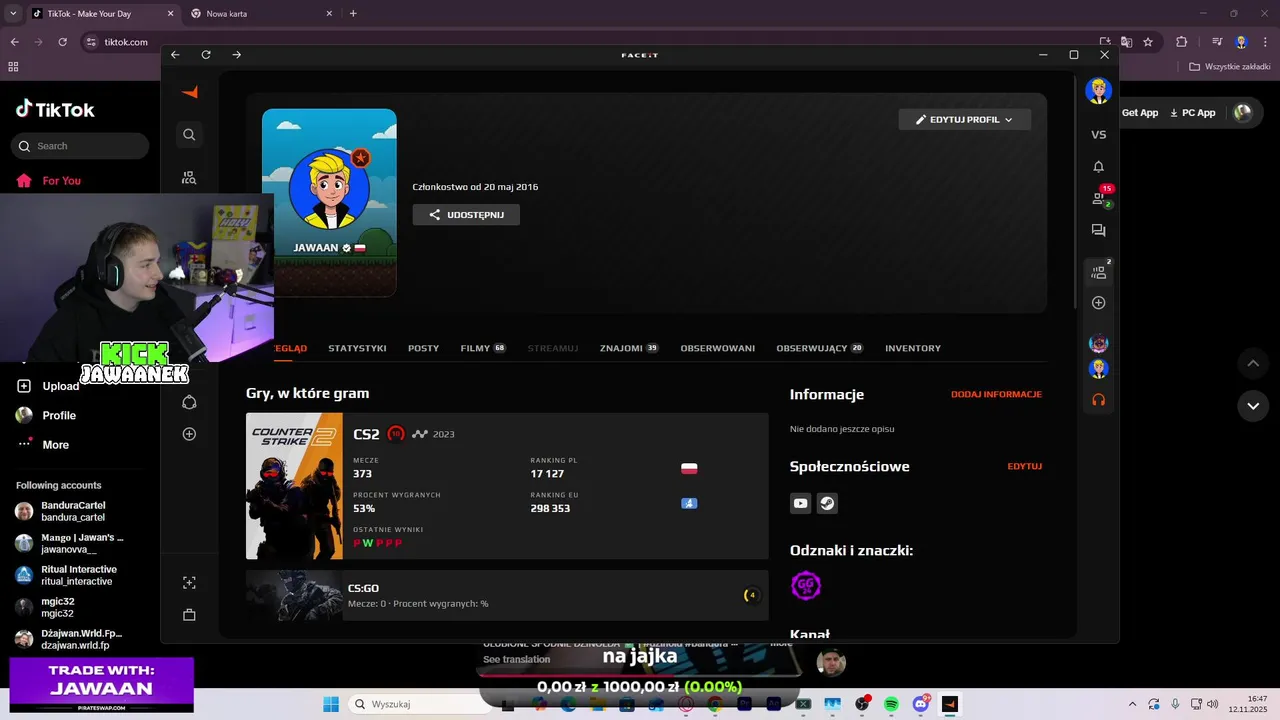
Task: Open the CS:GO game row
Action: pos(507,595)
